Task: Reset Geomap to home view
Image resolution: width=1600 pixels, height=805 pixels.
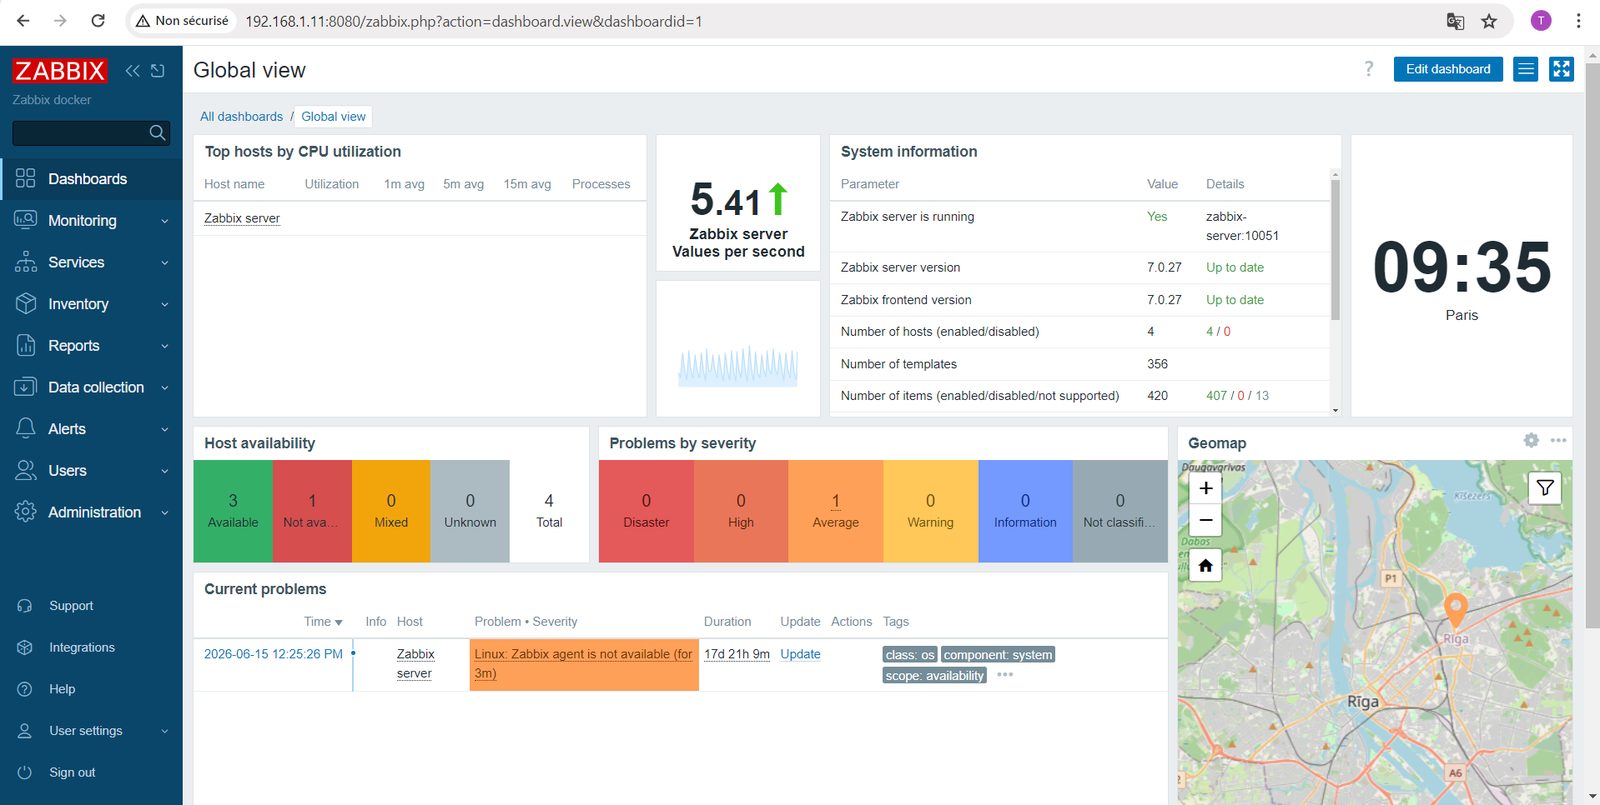Action: pos(1206,566)
